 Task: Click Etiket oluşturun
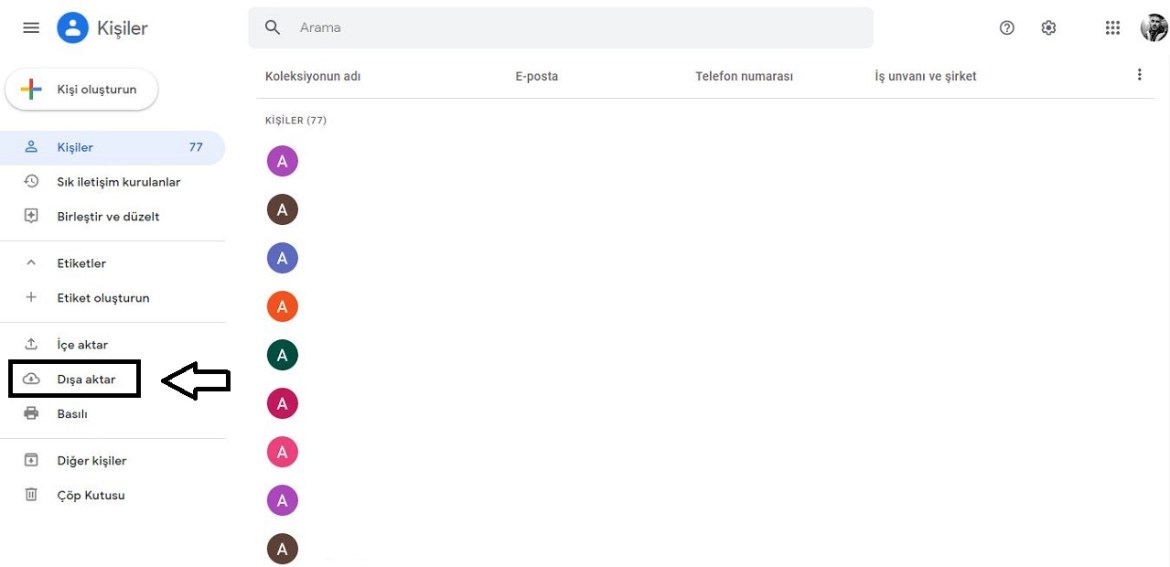(102, 298)
